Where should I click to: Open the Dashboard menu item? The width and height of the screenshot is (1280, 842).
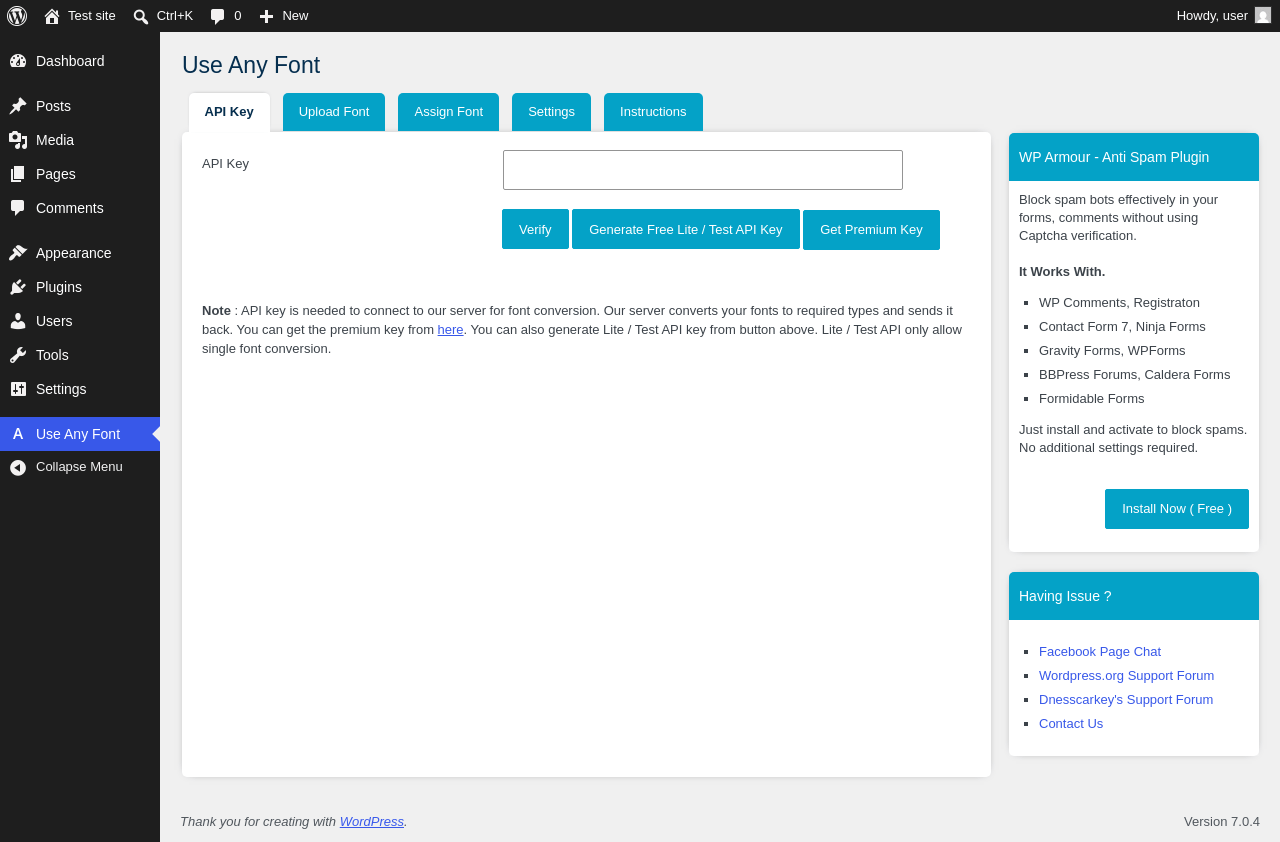(80, 61)
